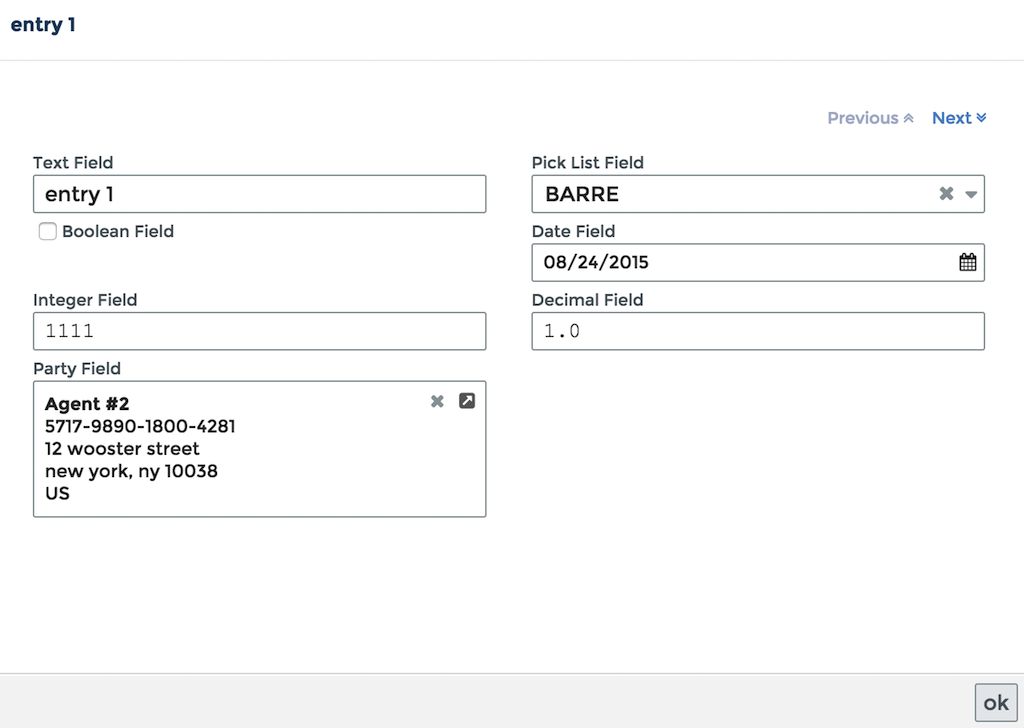
Task: Click the Party Field label
Action: tap(77, 368)
